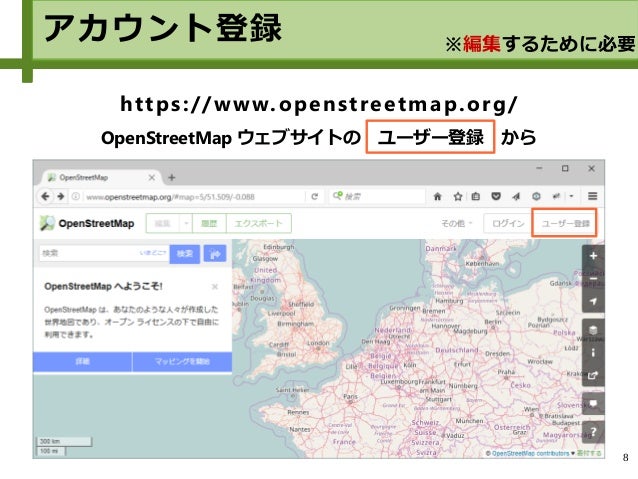The width and height of the screenshot is (638, 479).
Task: Click the hexagon extension icon
Action: 536,197
